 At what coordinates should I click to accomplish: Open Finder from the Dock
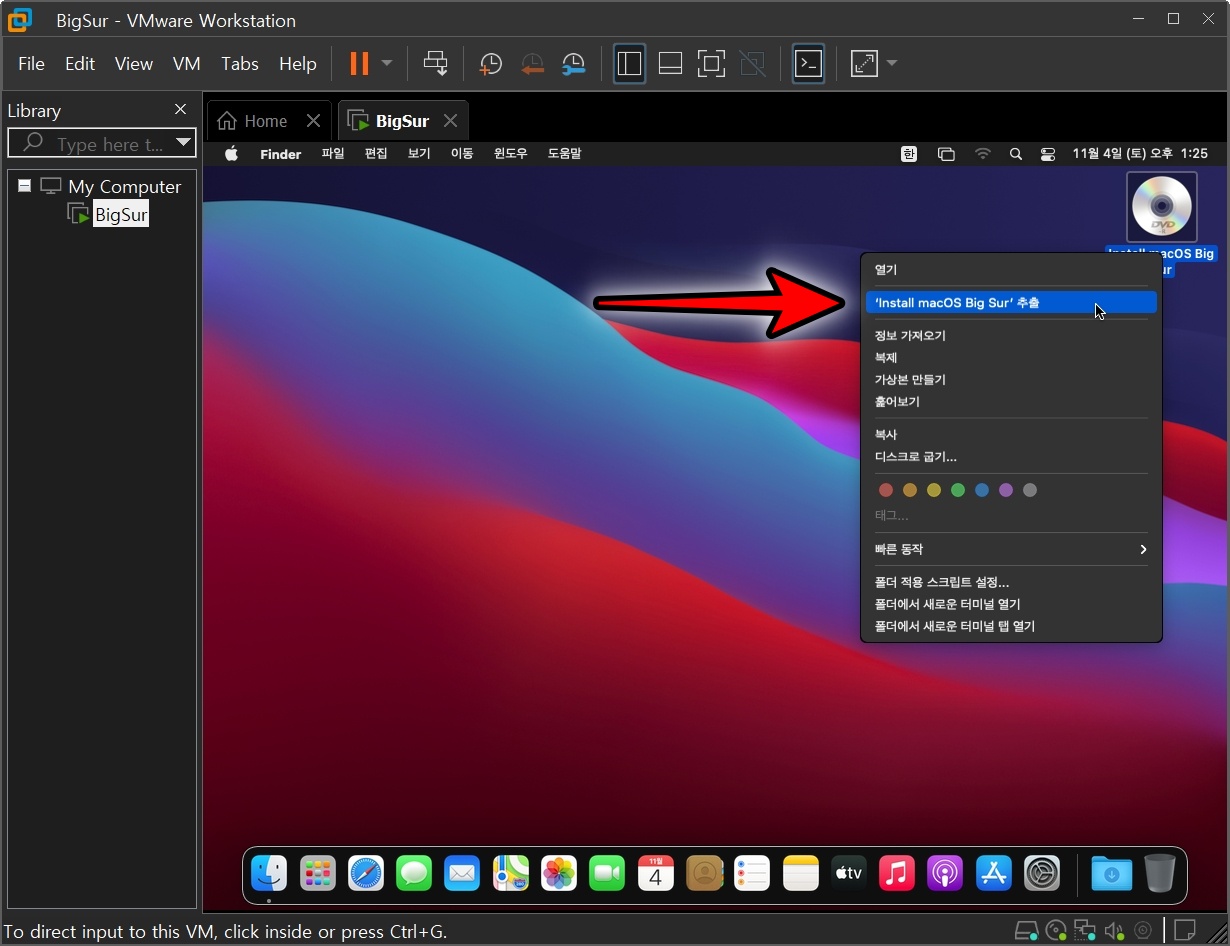[269, 873]
